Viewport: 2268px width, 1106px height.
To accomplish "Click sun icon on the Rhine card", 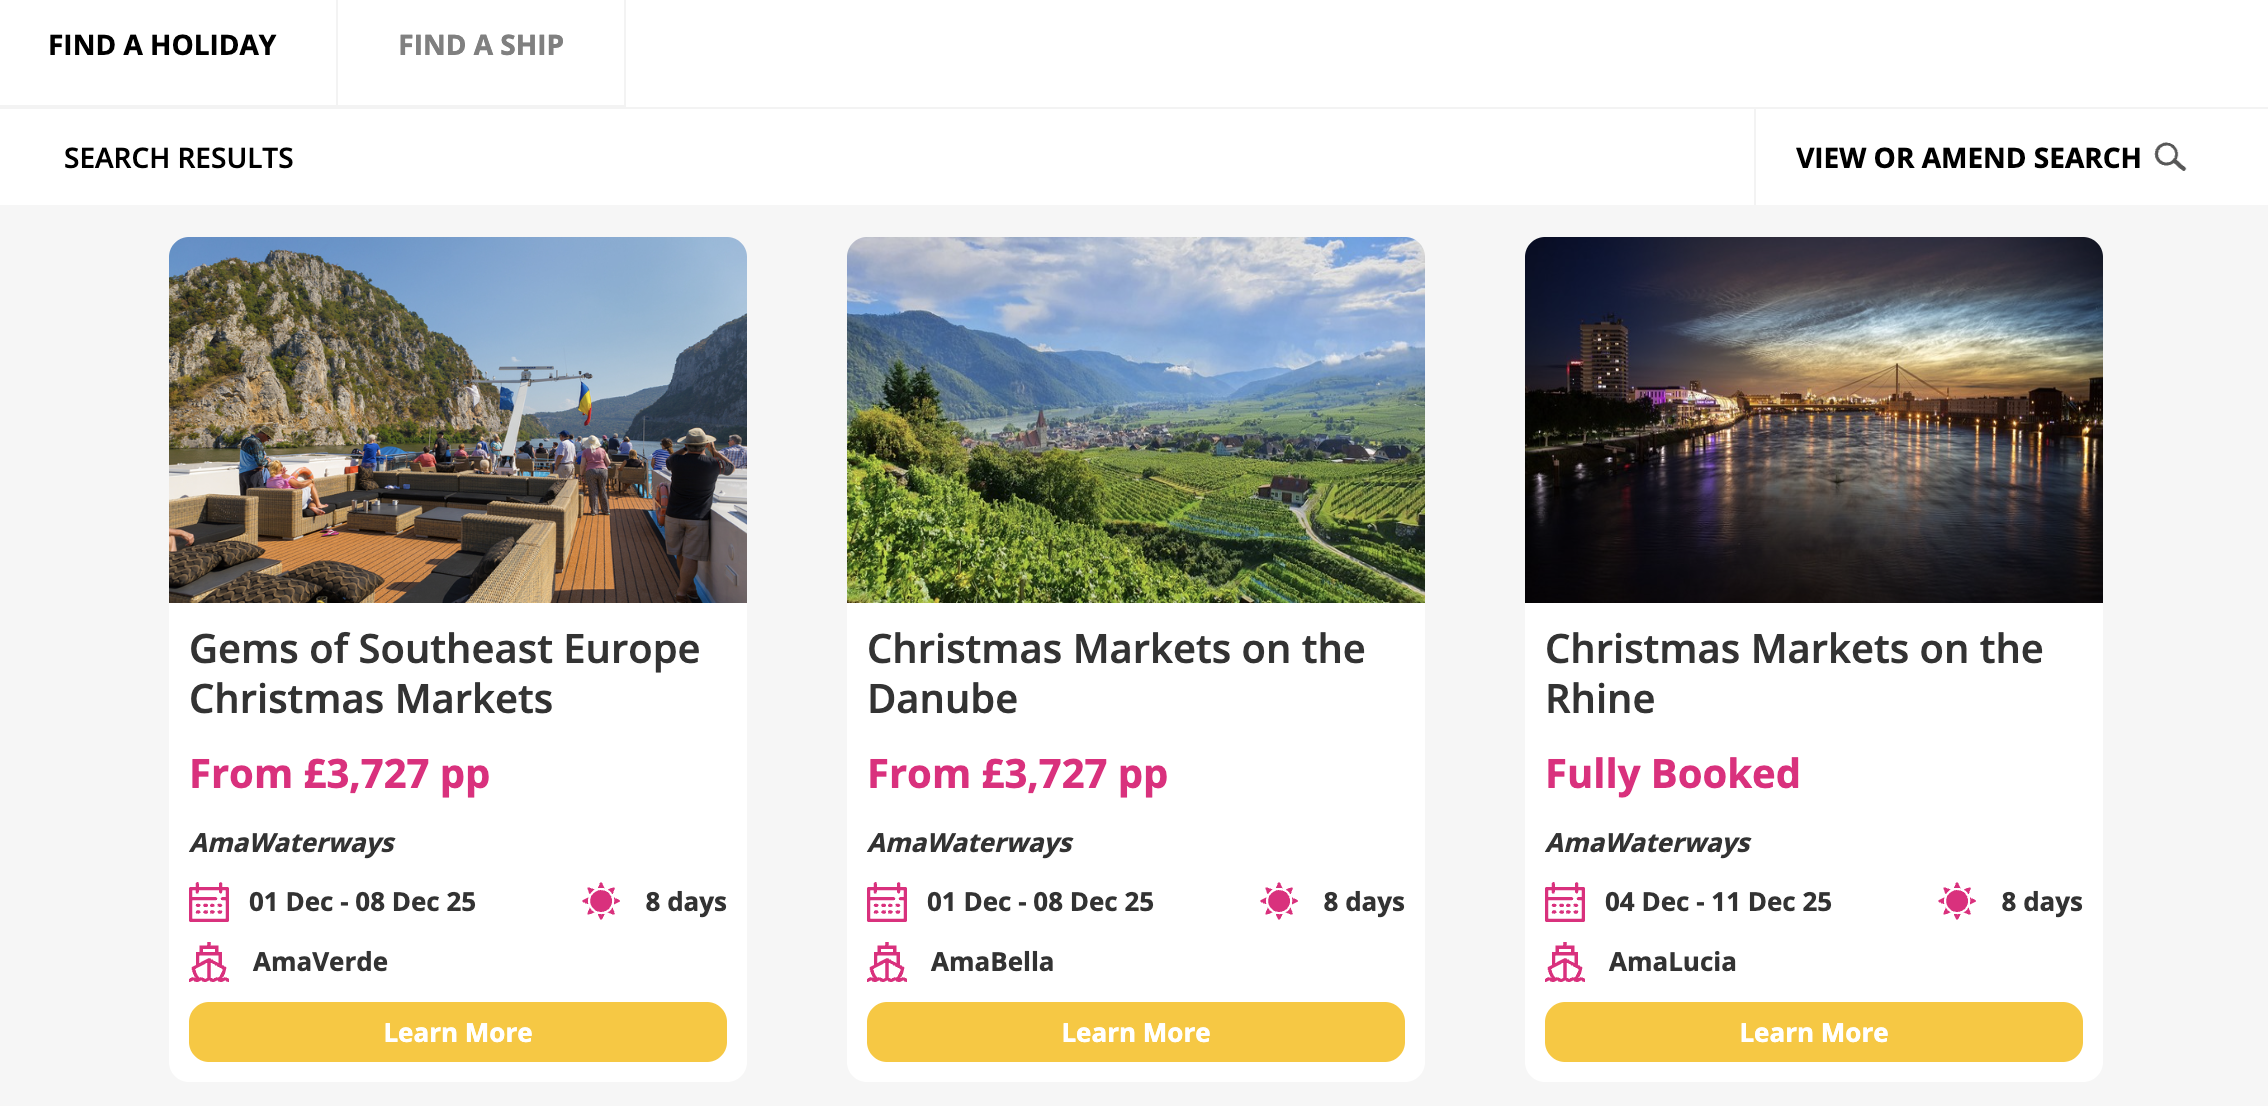I will [x=1957, y=901].
